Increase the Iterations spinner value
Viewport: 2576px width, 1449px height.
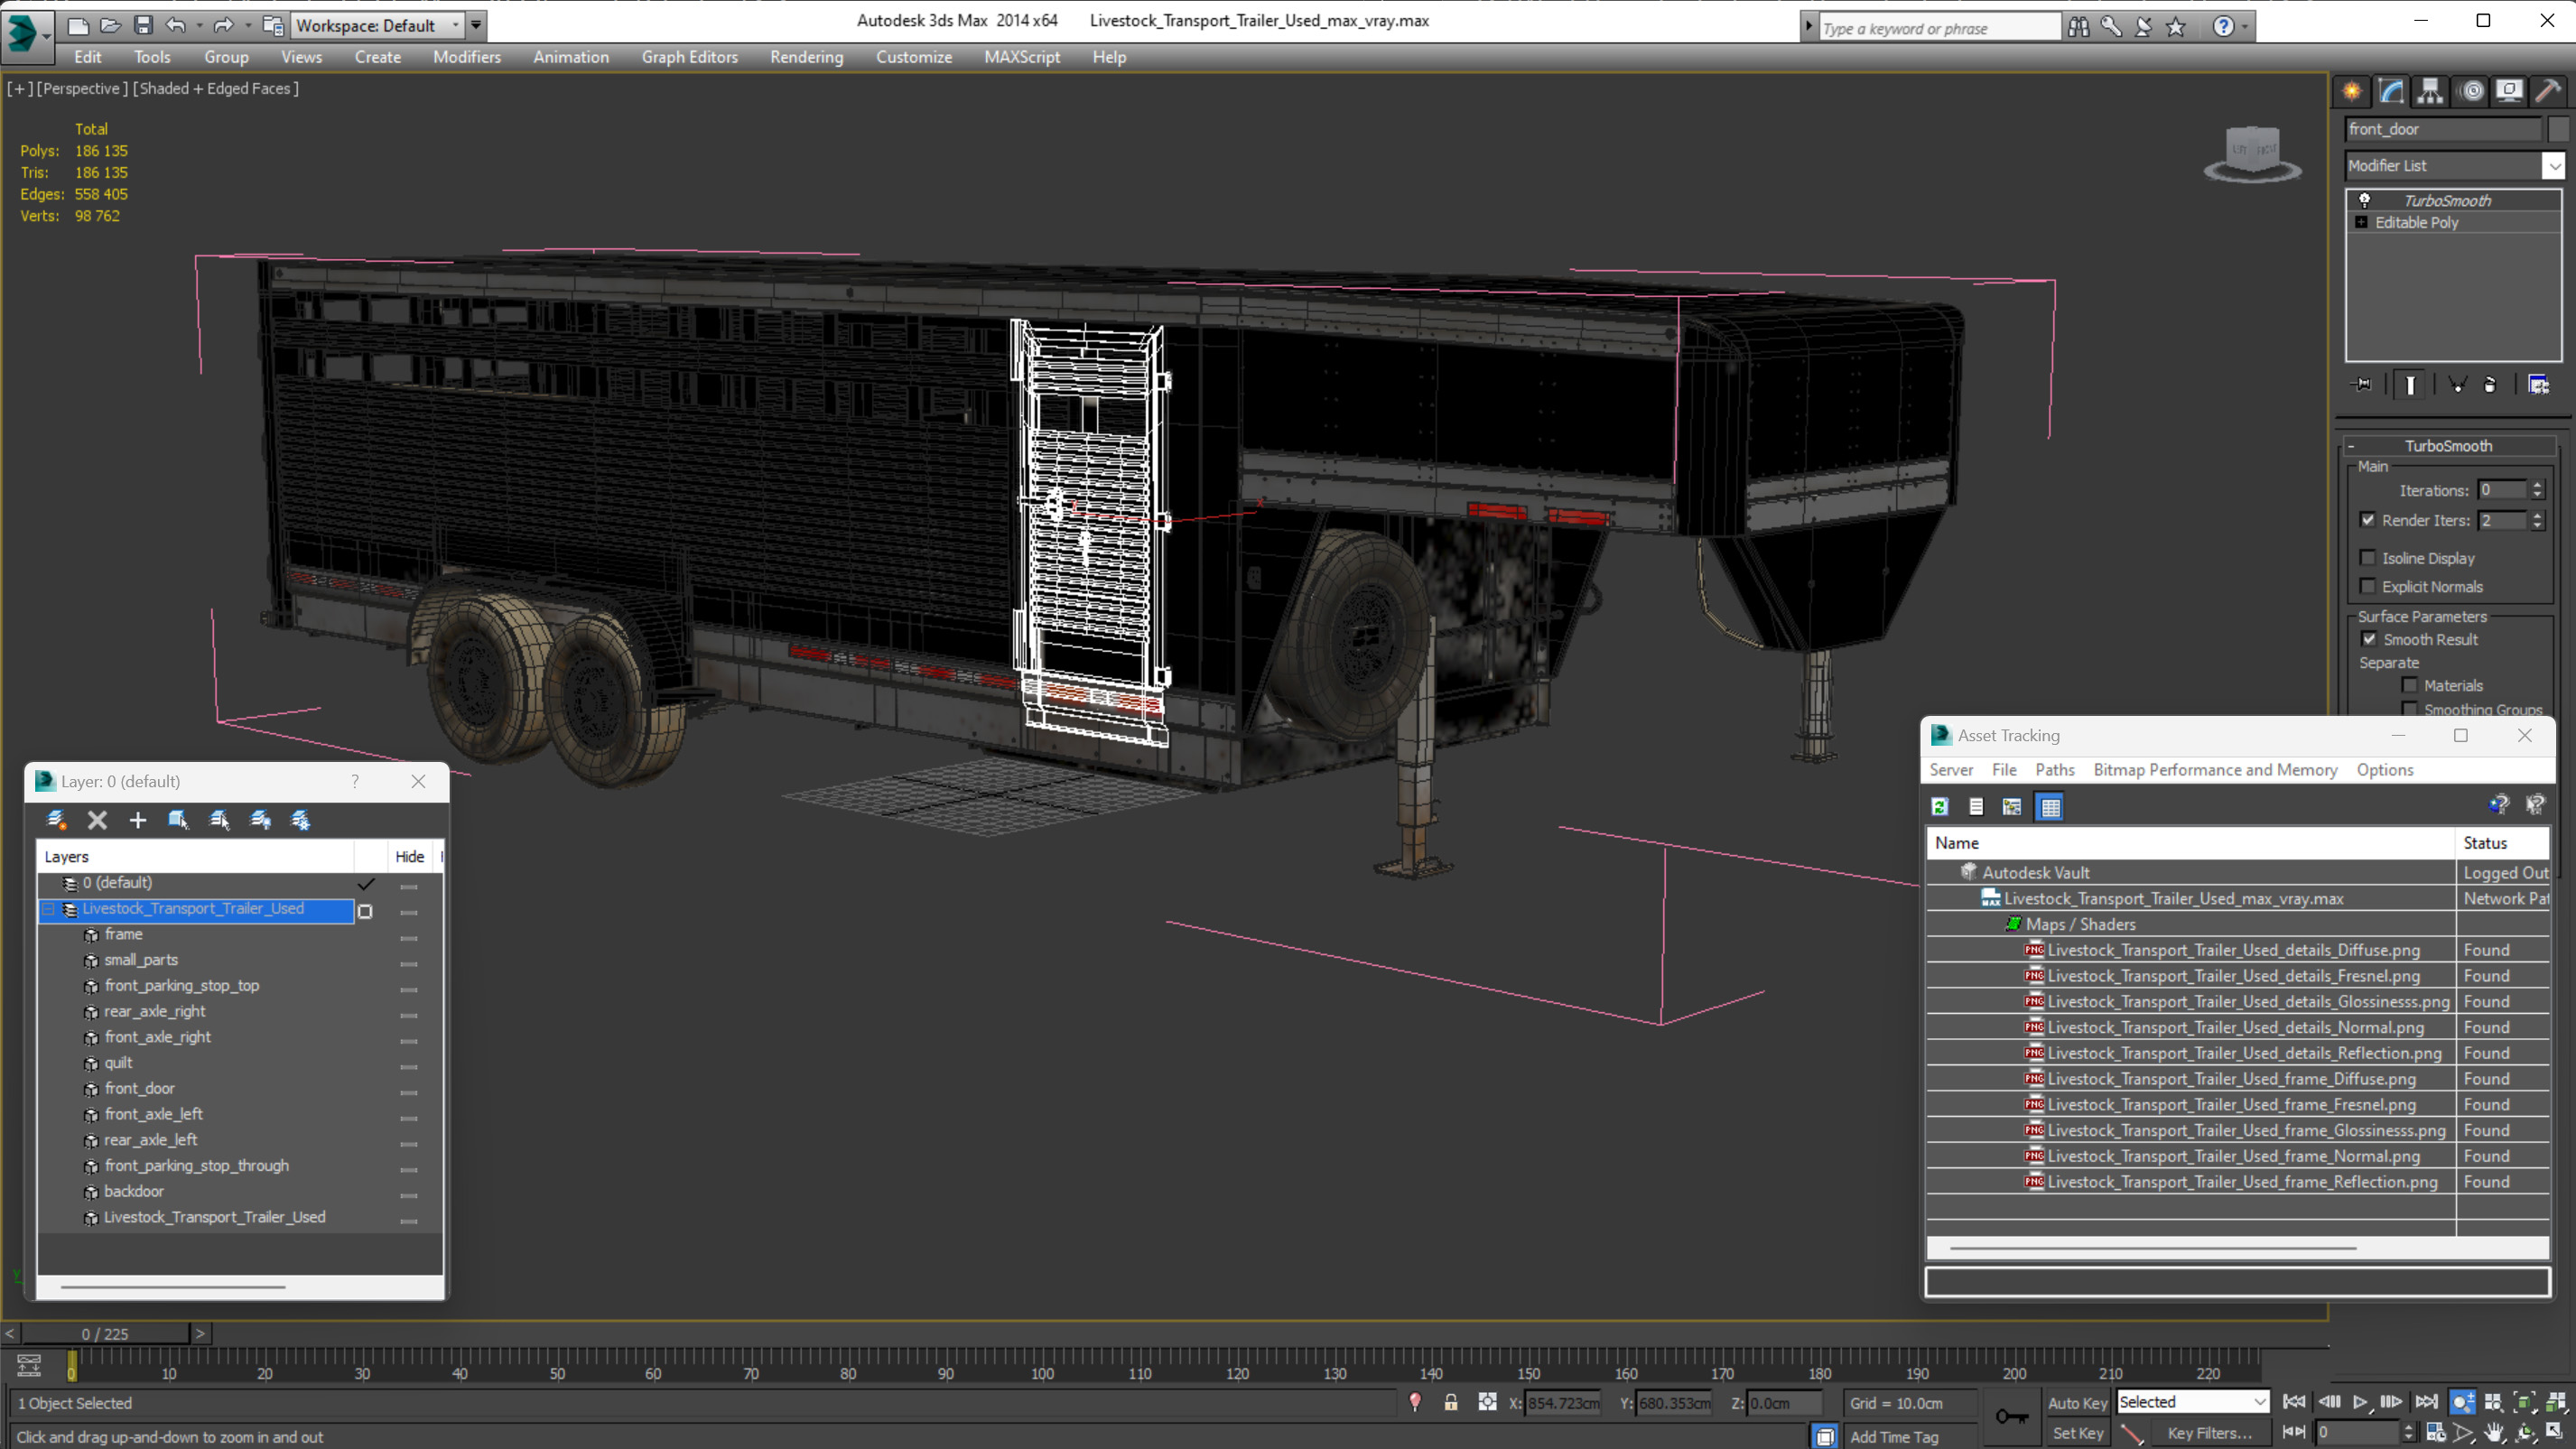point(2537,485)
